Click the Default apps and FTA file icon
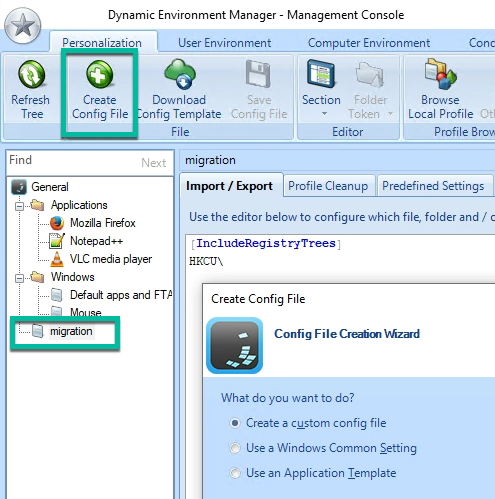The image size is (495, 499). (x=57, y=295)
